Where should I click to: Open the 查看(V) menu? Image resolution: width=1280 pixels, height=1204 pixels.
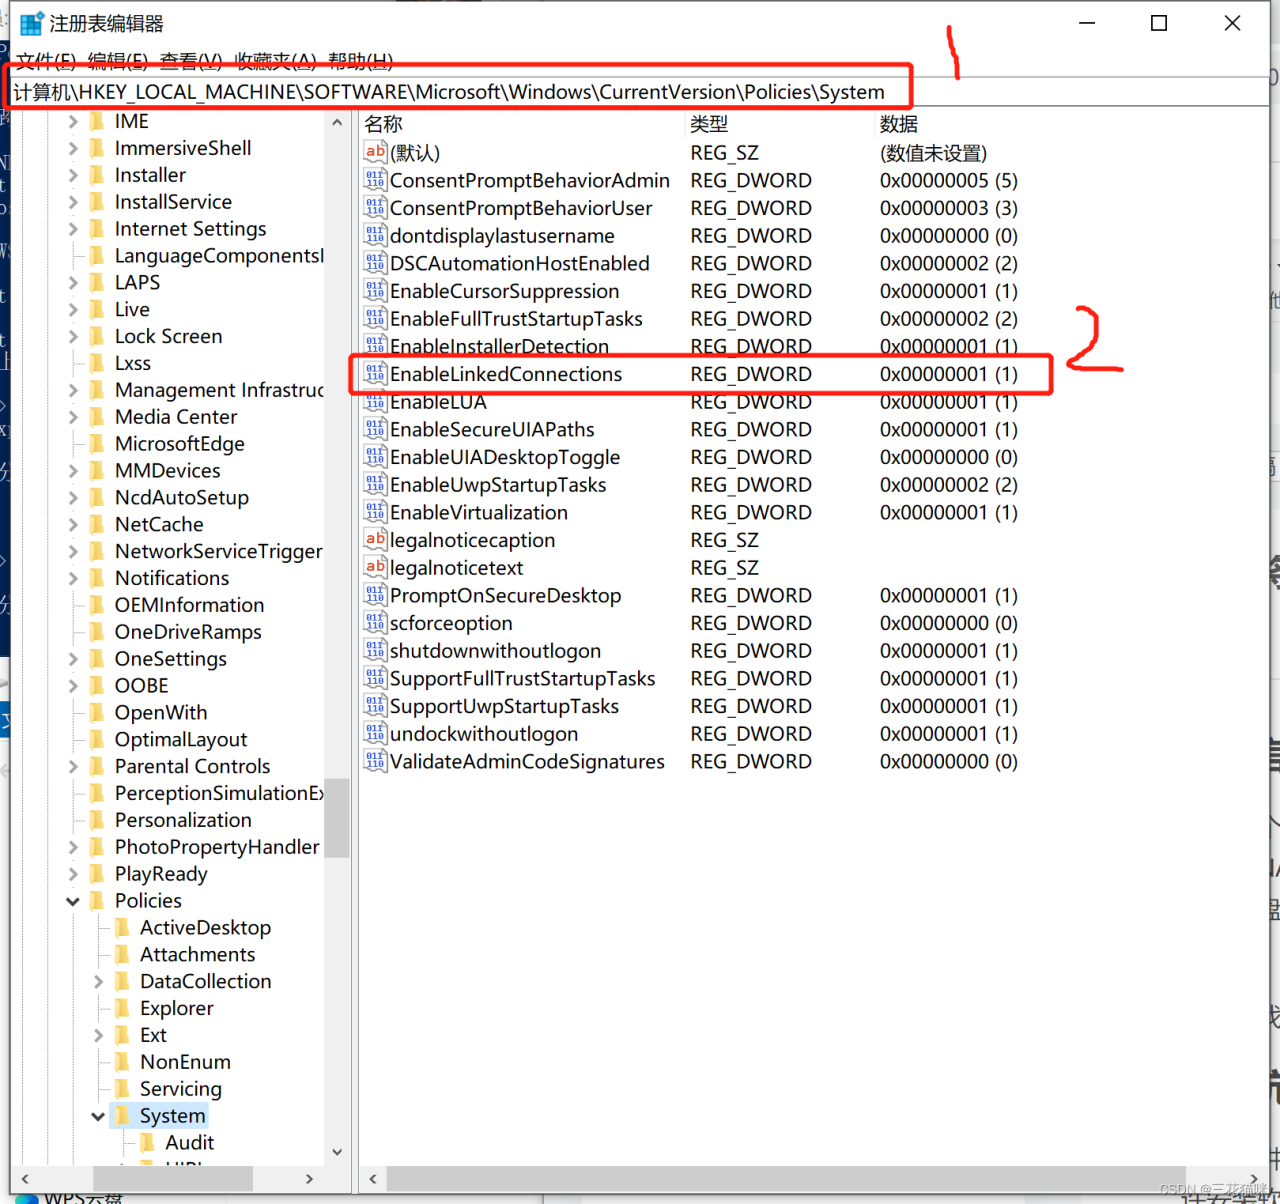(191, 62)
